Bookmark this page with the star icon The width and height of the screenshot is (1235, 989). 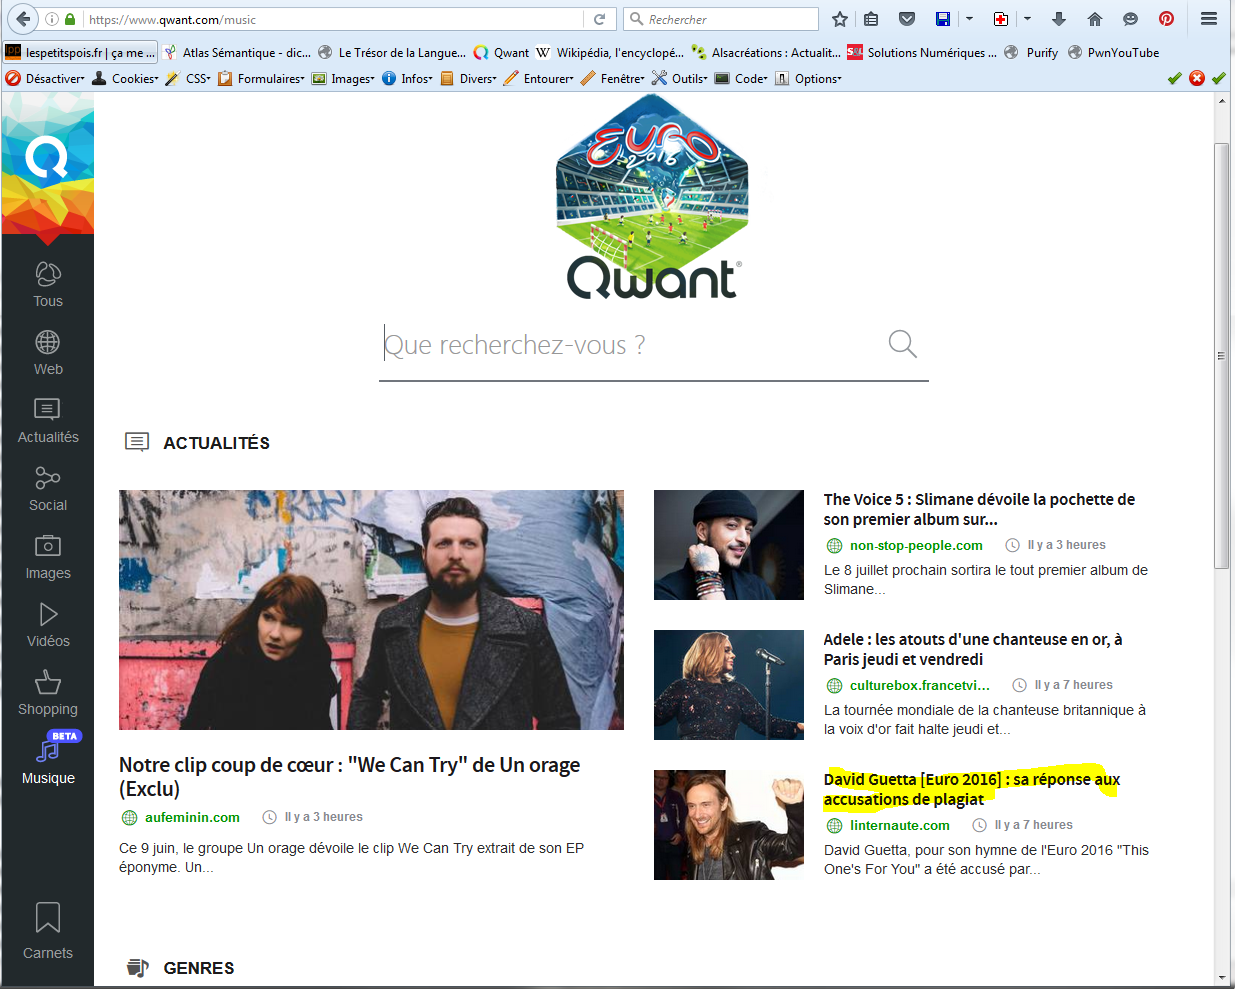[x=840, y=19]
